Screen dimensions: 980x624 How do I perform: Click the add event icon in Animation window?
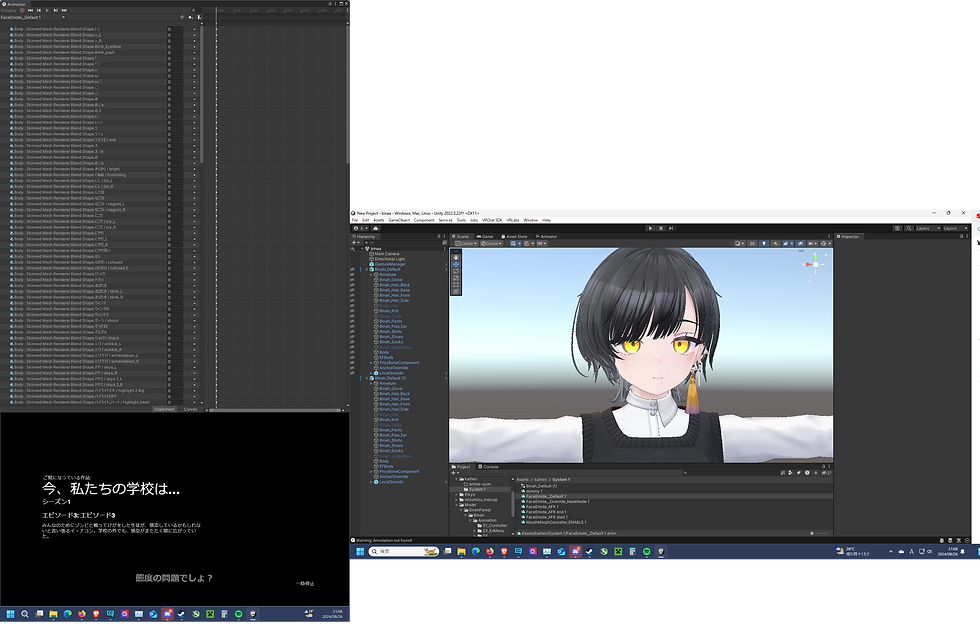pyautogui.click(x=199, y=17)
